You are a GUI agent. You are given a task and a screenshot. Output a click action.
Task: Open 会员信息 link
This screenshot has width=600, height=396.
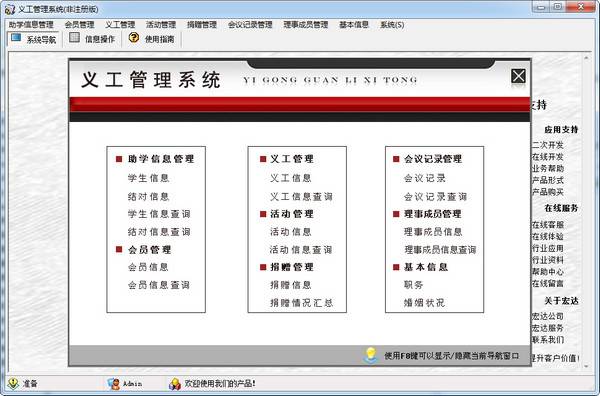point(148,267)
